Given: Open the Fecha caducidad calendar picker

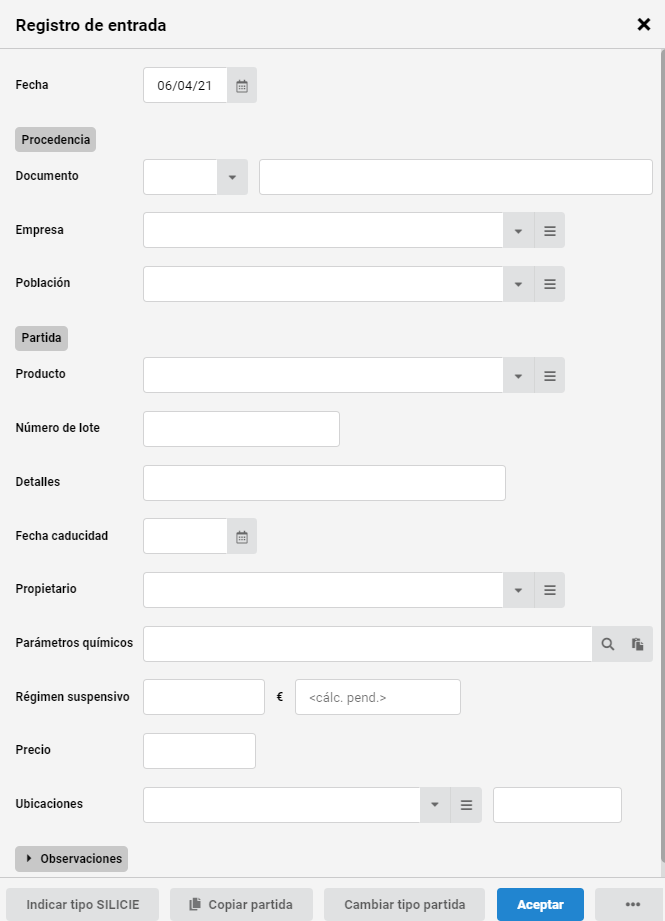Looking at the screenshot, I should 242,536.
